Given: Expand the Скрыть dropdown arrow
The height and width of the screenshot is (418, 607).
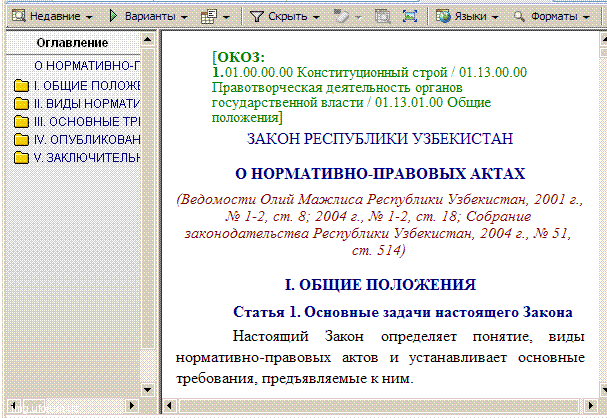Looking at the screenshot, I should pos(317,17).
